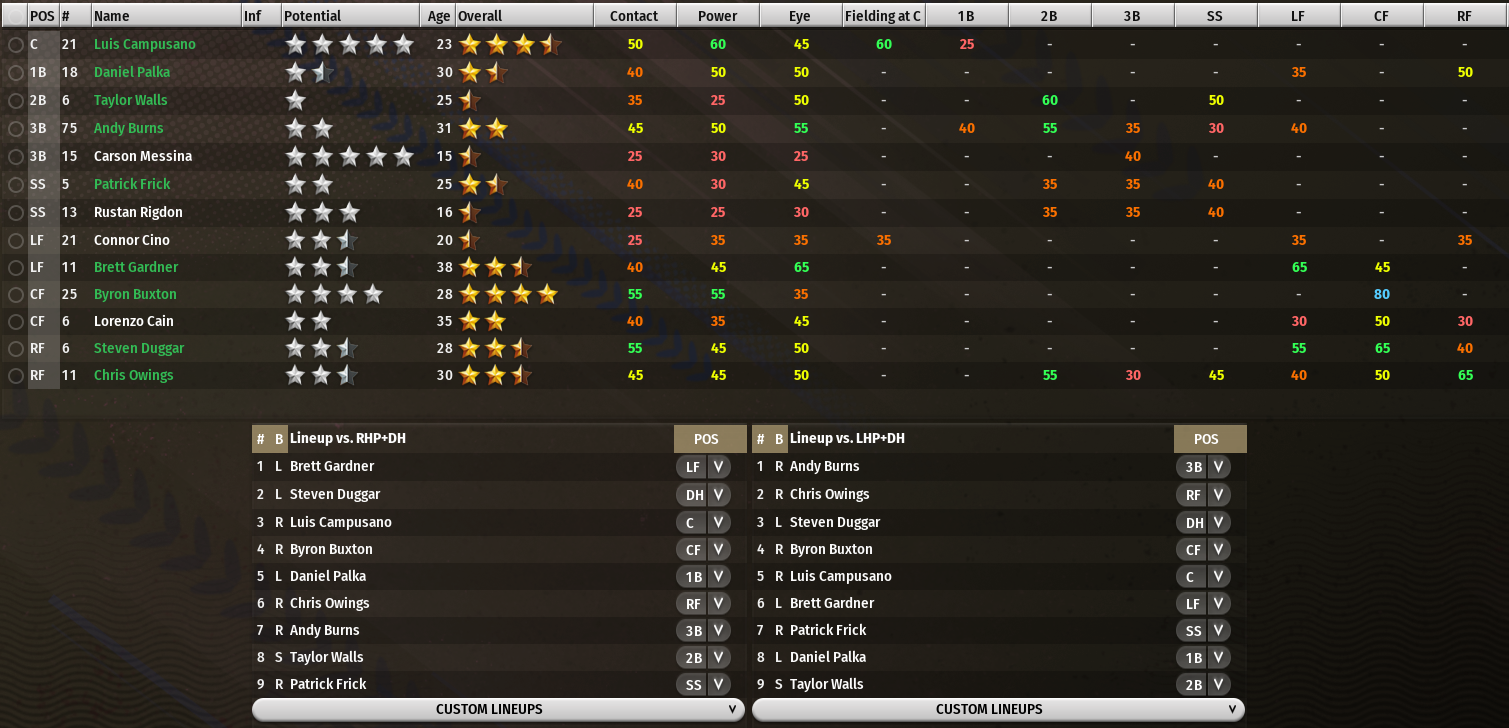Click Chris Owings's overall star rating

tap(495, 375)
